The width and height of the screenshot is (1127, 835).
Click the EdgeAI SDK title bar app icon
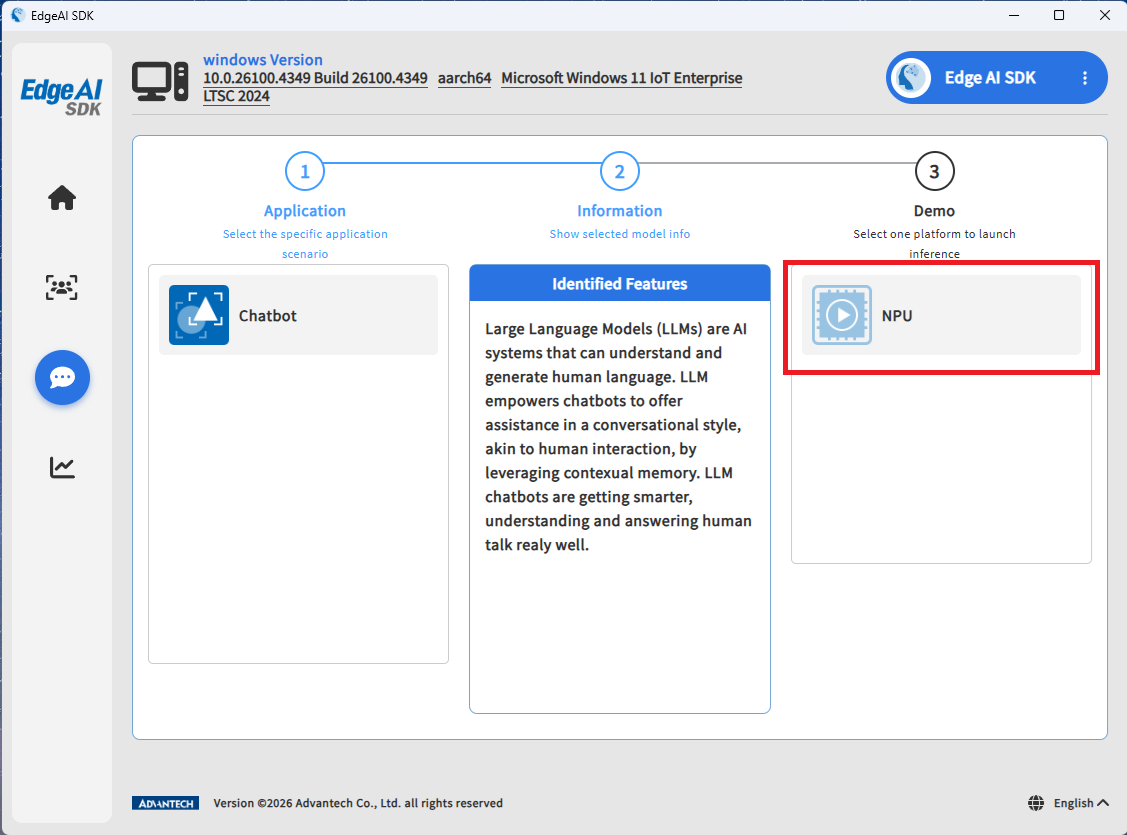point(17,15)
